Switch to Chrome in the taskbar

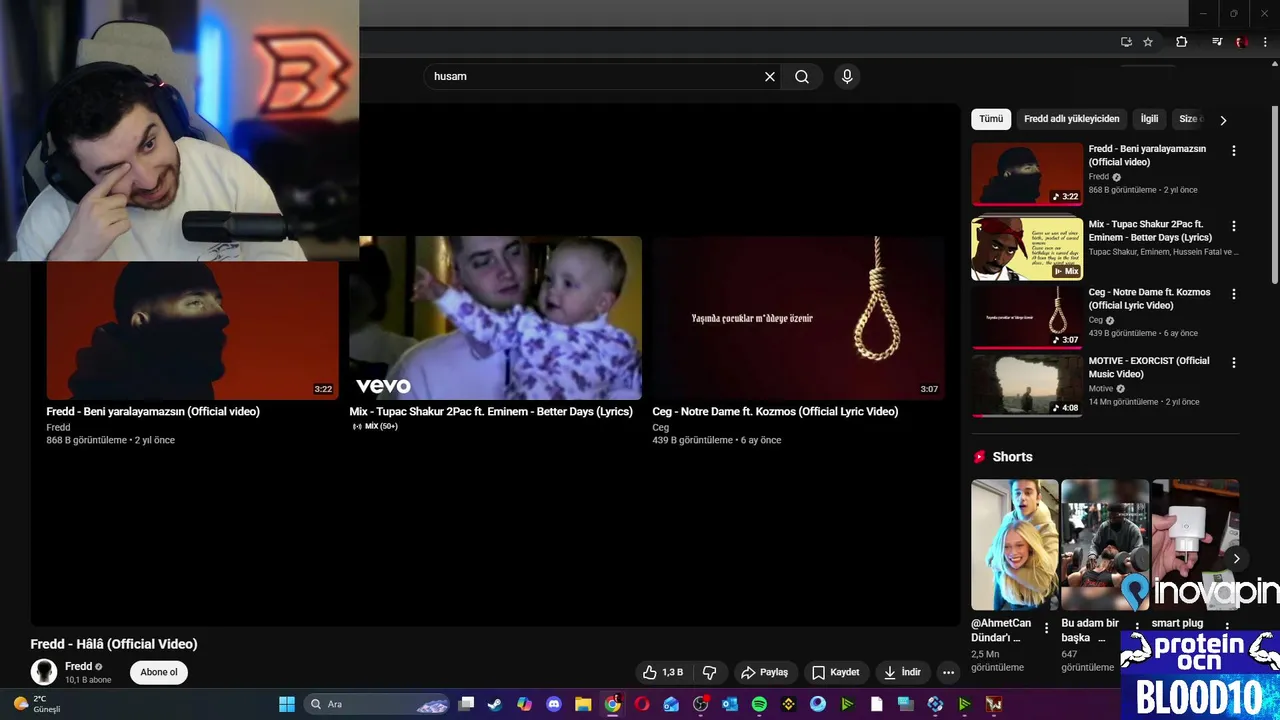pyautogui.click(x=613, y=704)
